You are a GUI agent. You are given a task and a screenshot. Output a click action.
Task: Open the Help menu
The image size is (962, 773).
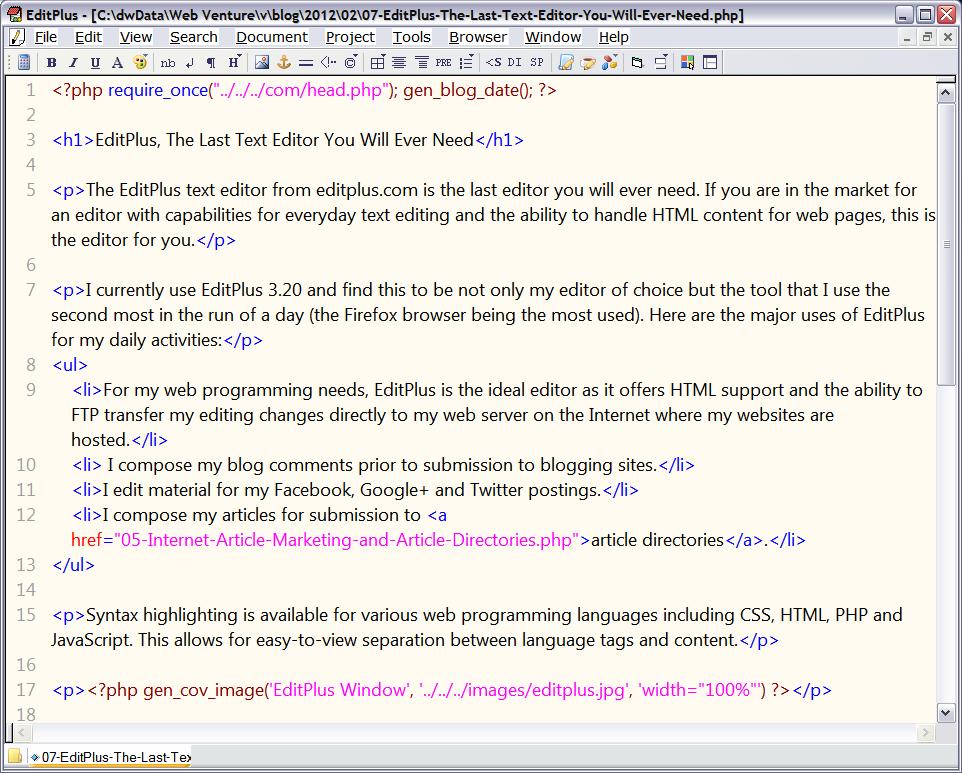[614, 37]
